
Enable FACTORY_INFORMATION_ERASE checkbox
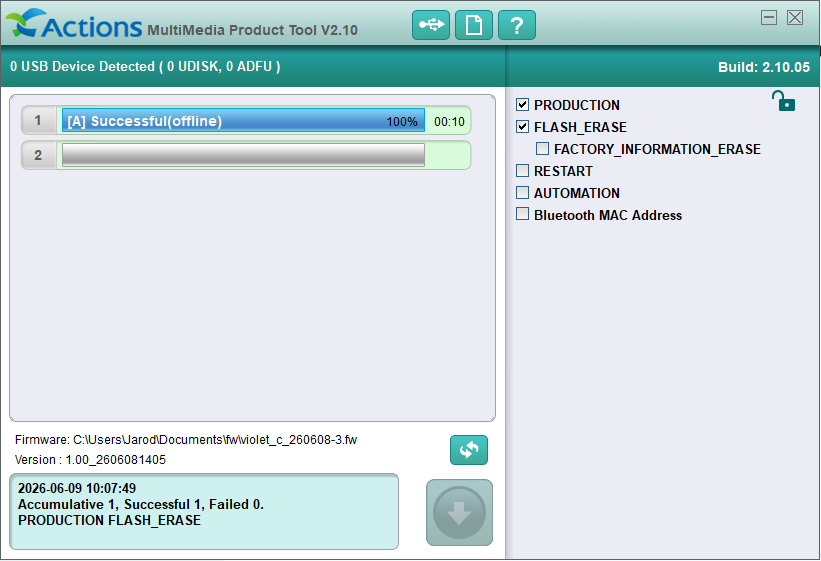542,149
